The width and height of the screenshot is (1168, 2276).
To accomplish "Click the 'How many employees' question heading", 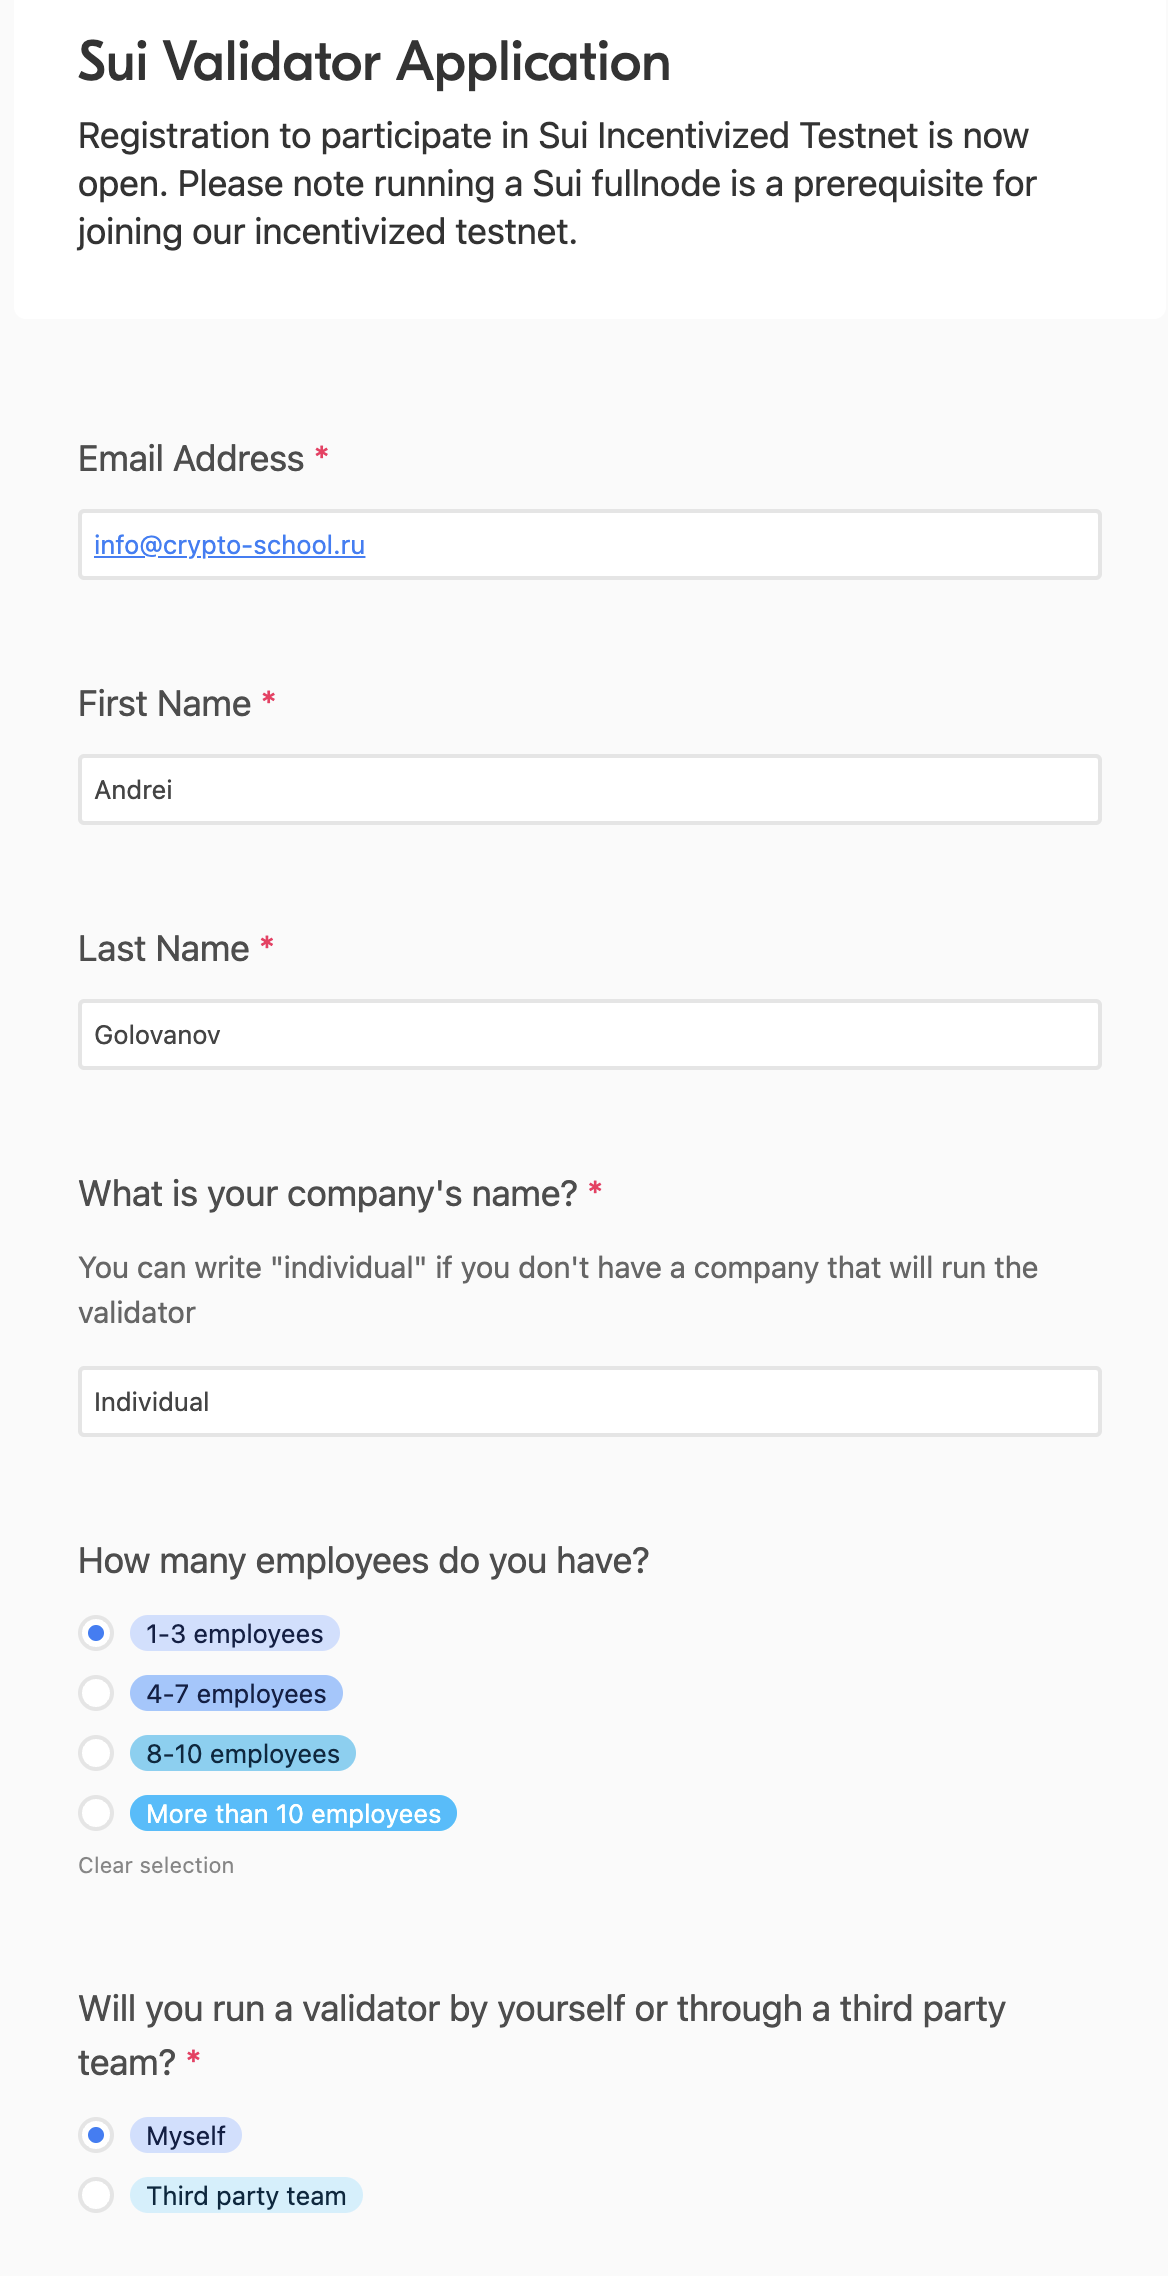I will tap(364, 1561).
